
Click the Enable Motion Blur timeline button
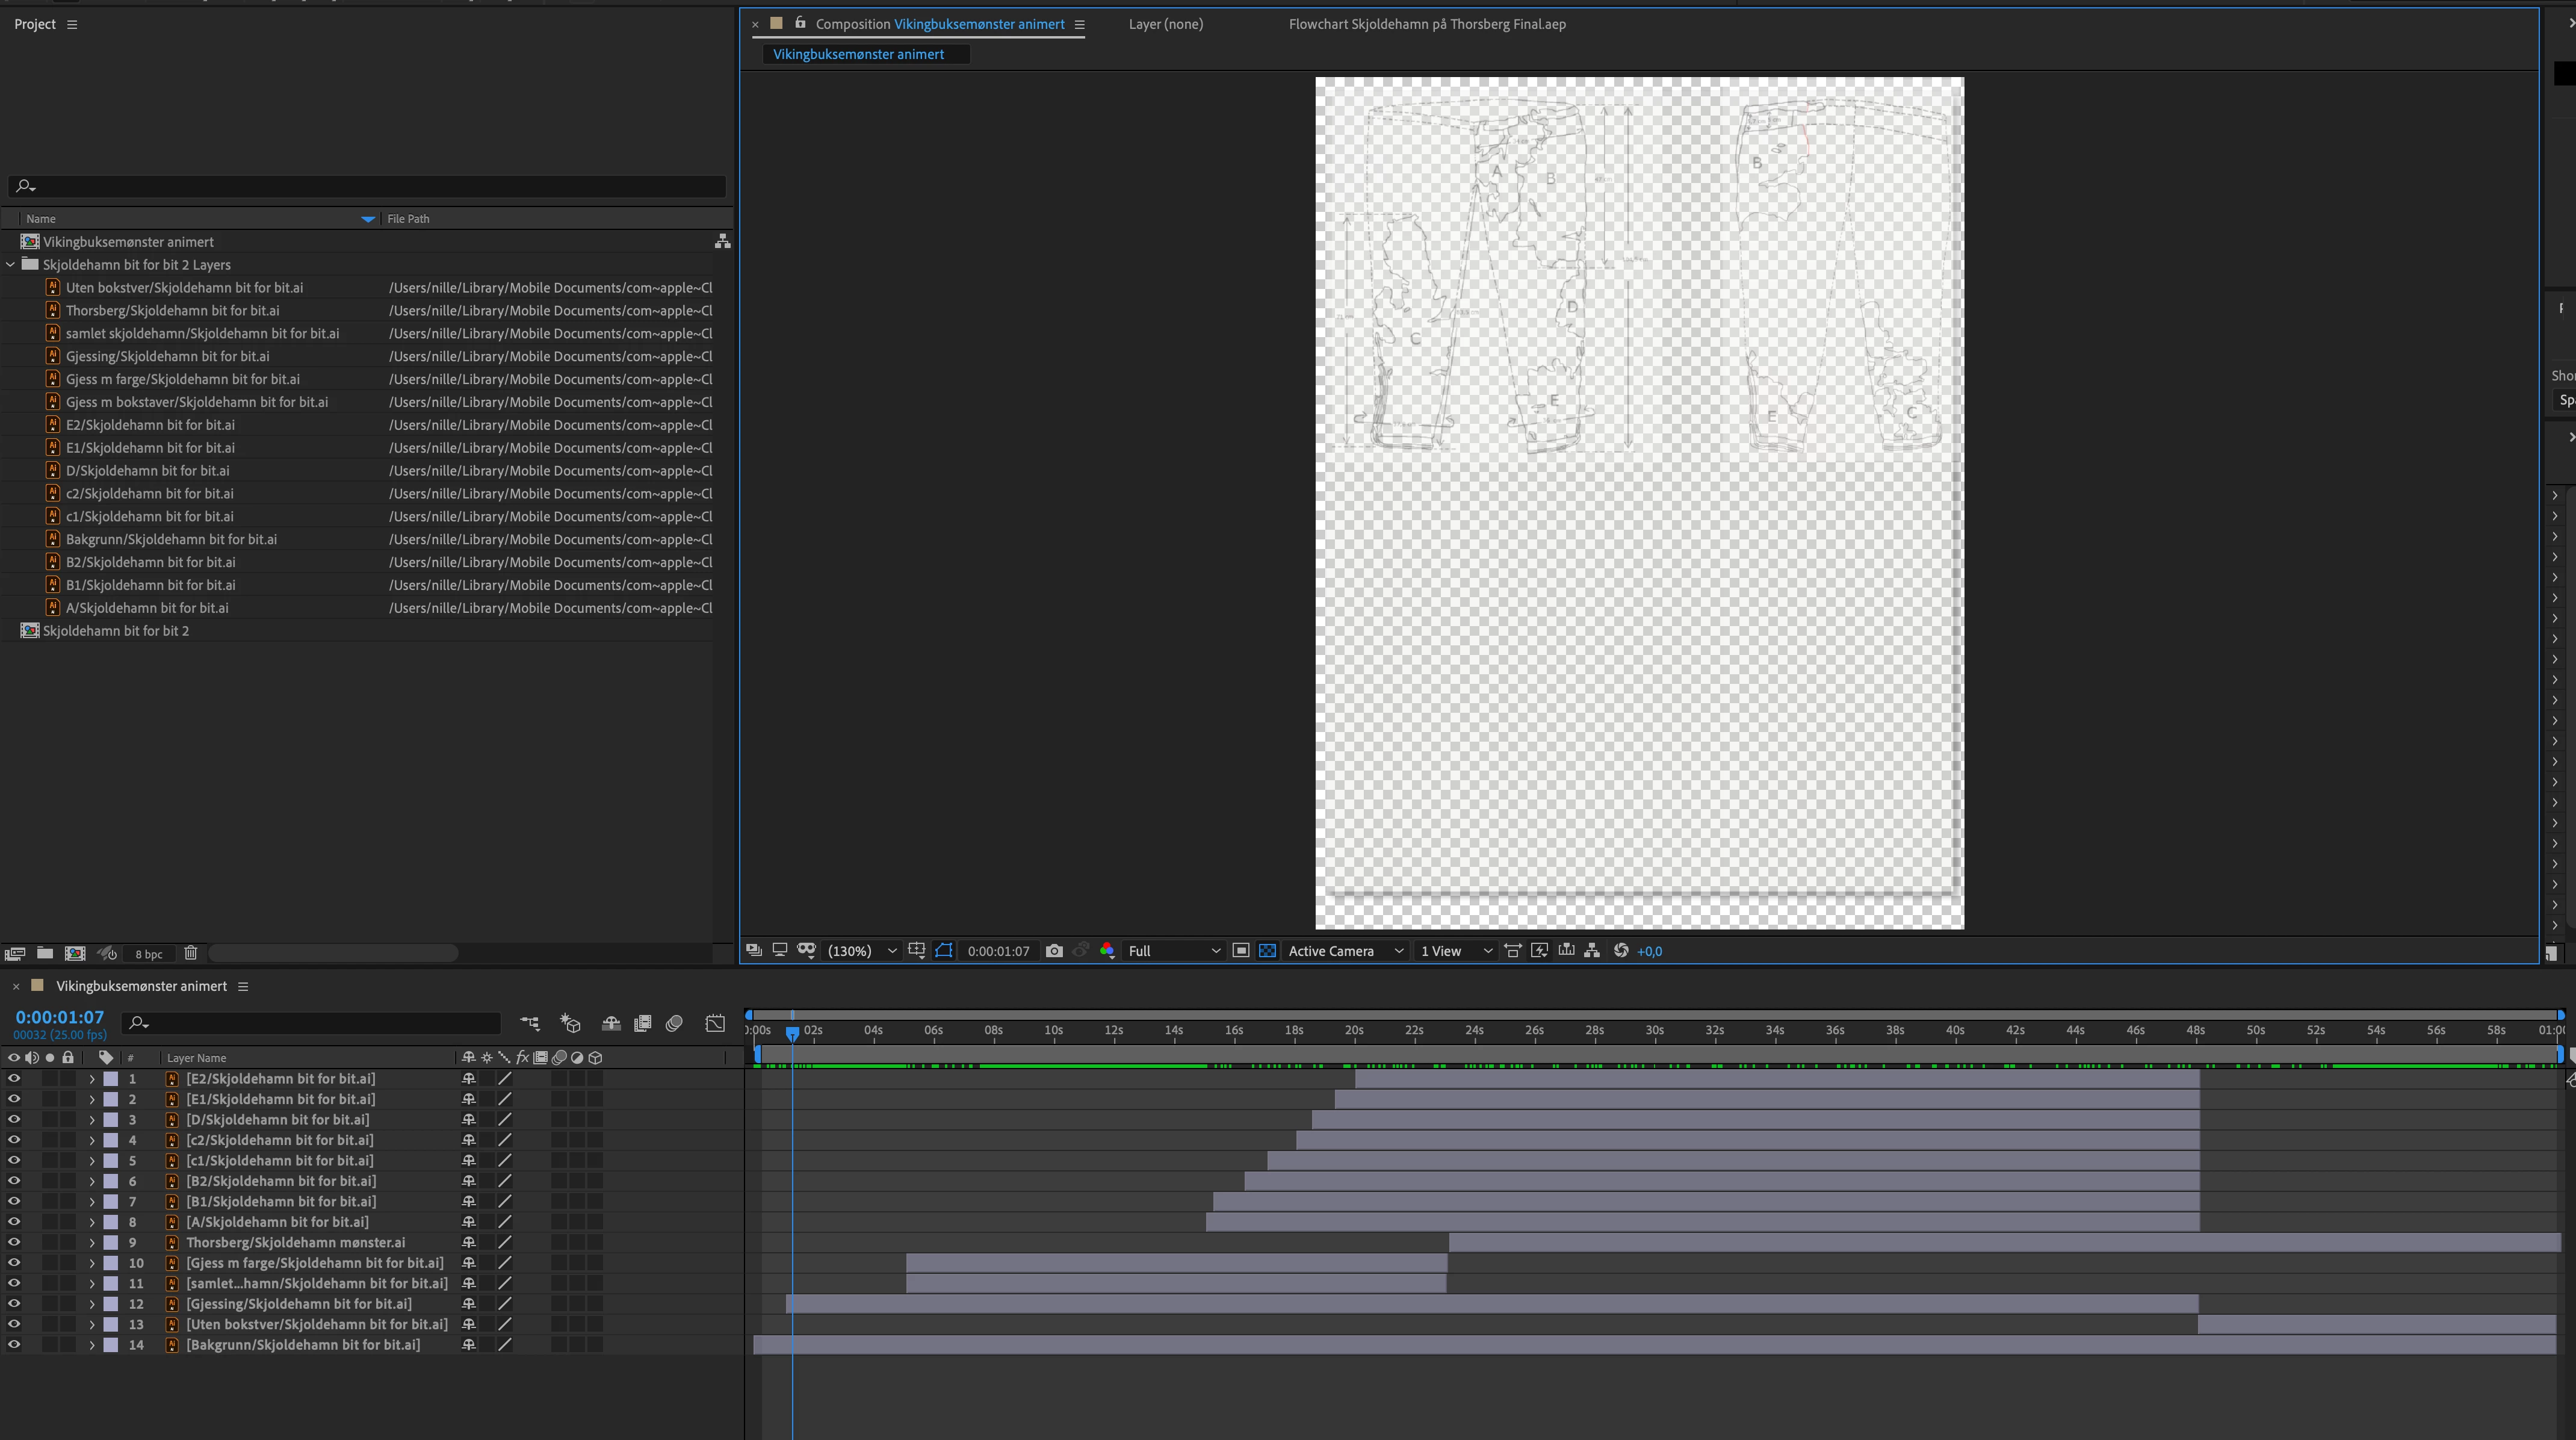point(674,1023)
